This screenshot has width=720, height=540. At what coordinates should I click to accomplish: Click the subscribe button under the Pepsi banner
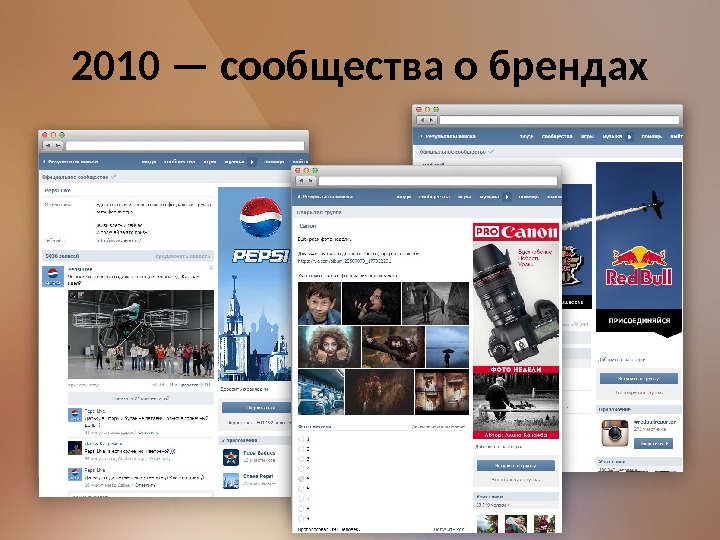(x=256, y=407)
